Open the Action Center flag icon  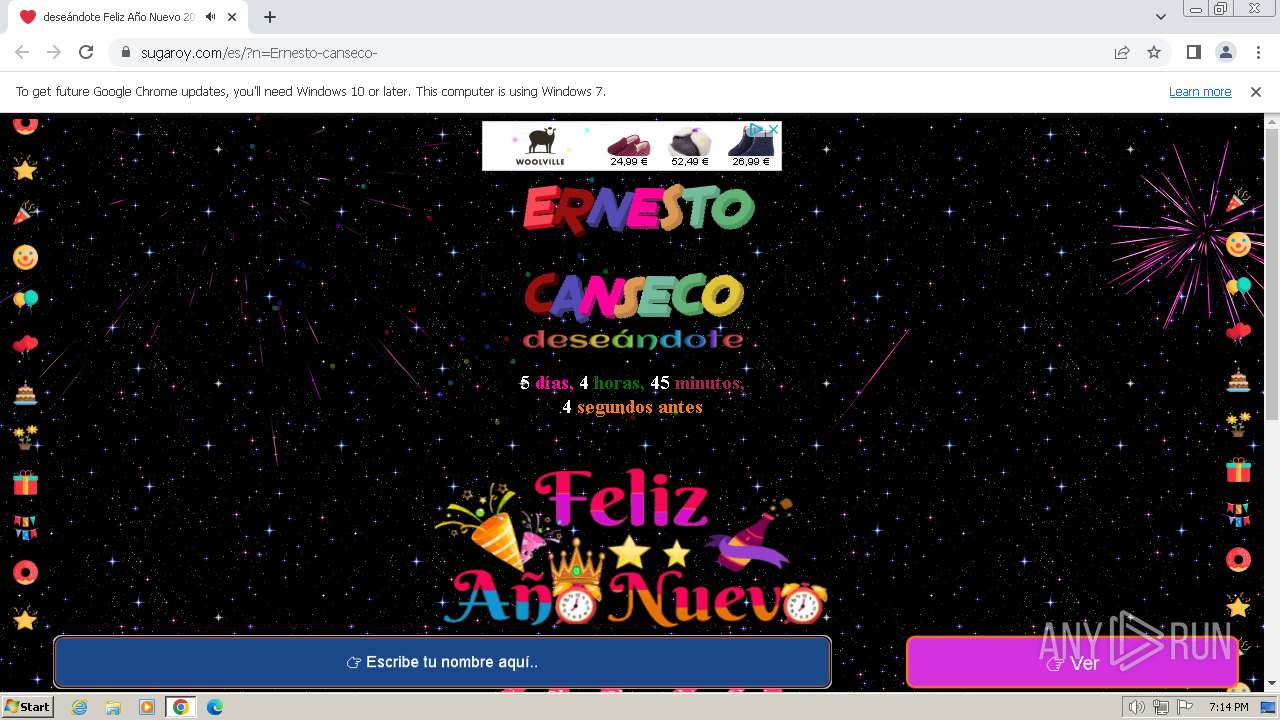(x=1185, y=707)
